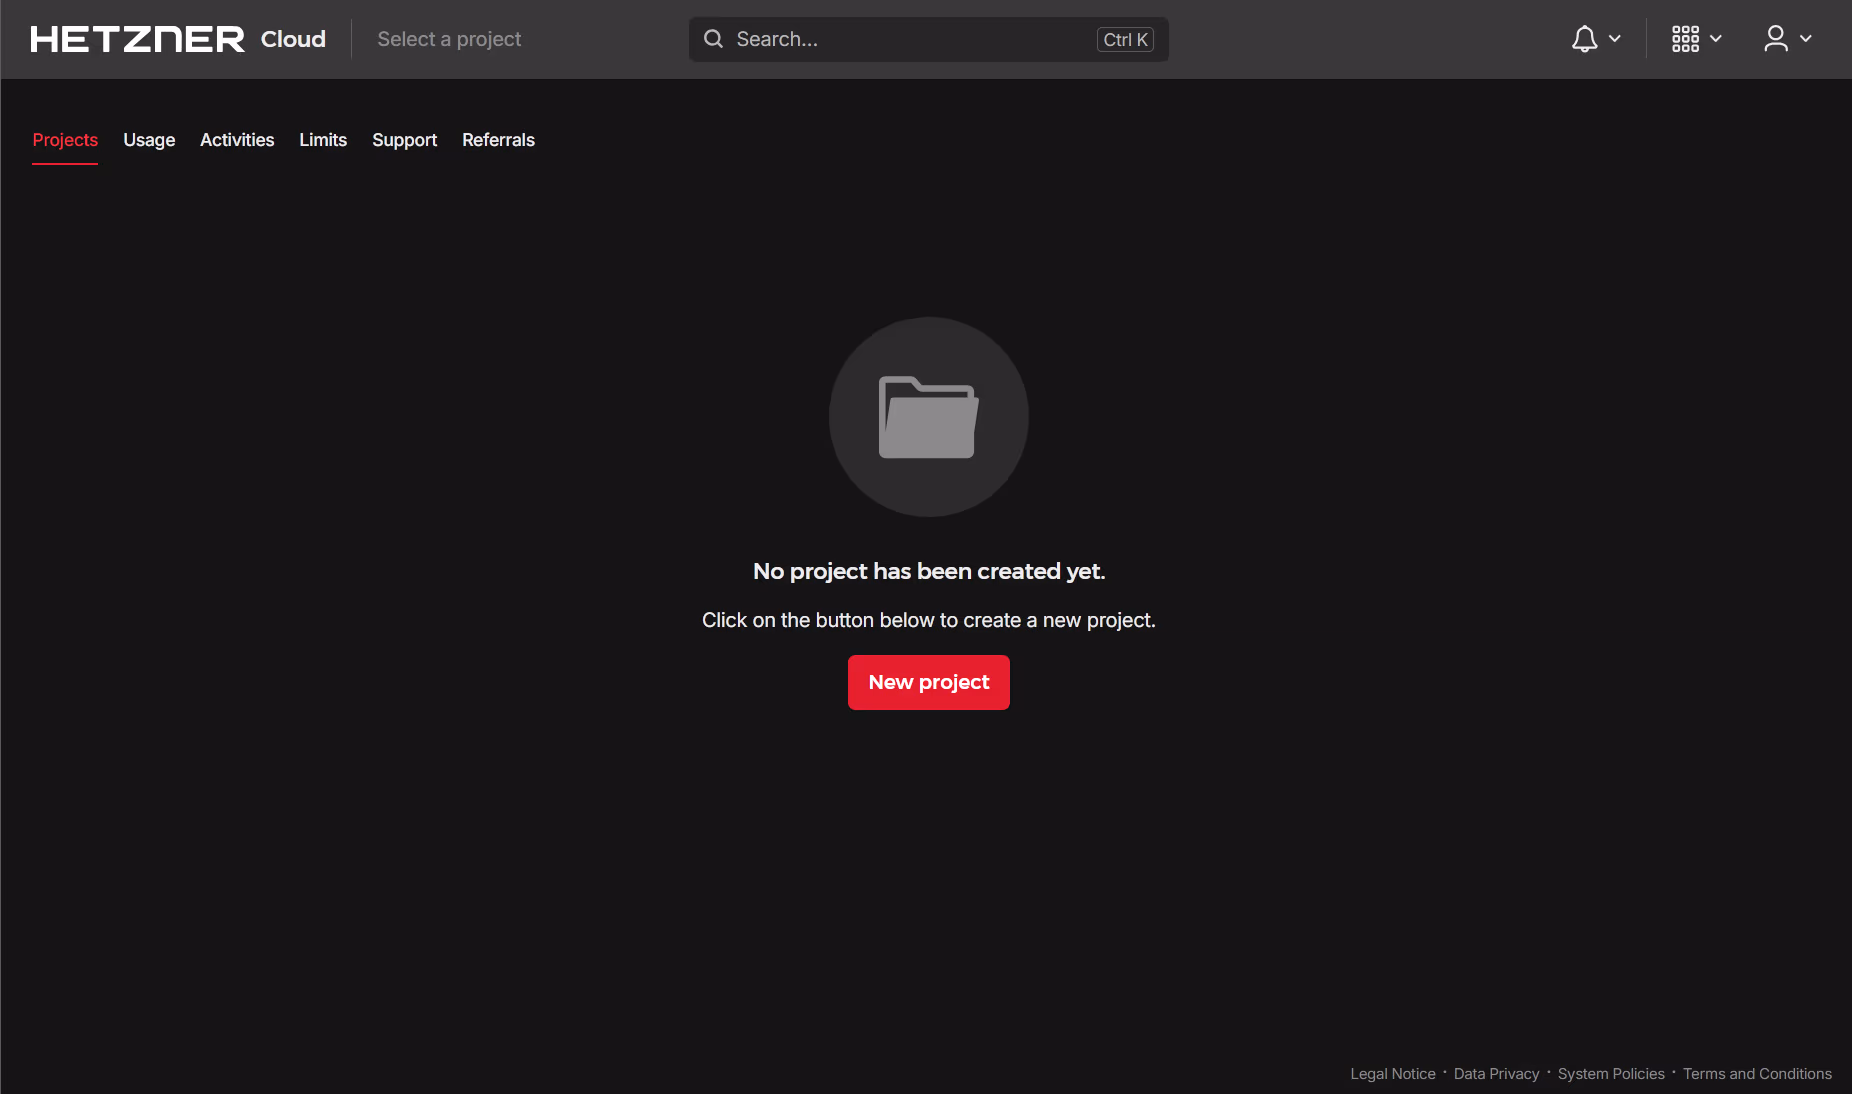Viewport: 1852px width, 1094px height.
Task: Switch to the Usage tab
Action: point(149,140)
